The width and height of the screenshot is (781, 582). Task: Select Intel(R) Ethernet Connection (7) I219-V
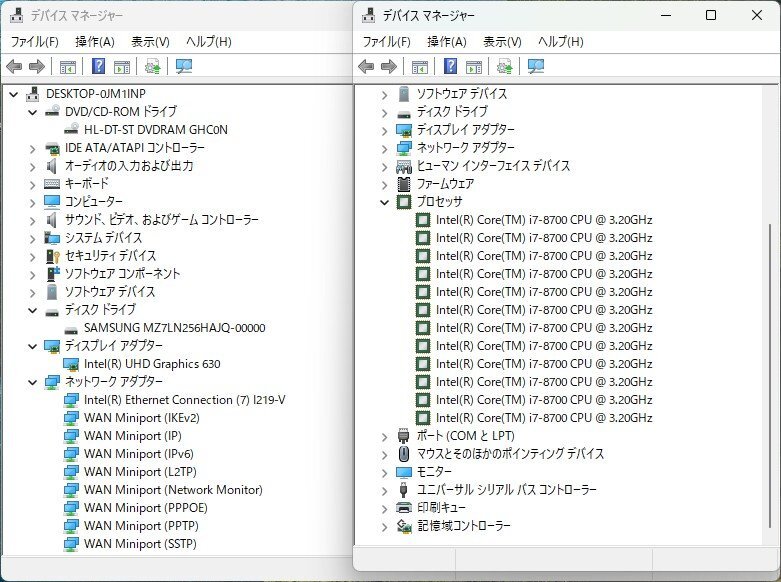(184, 400)
